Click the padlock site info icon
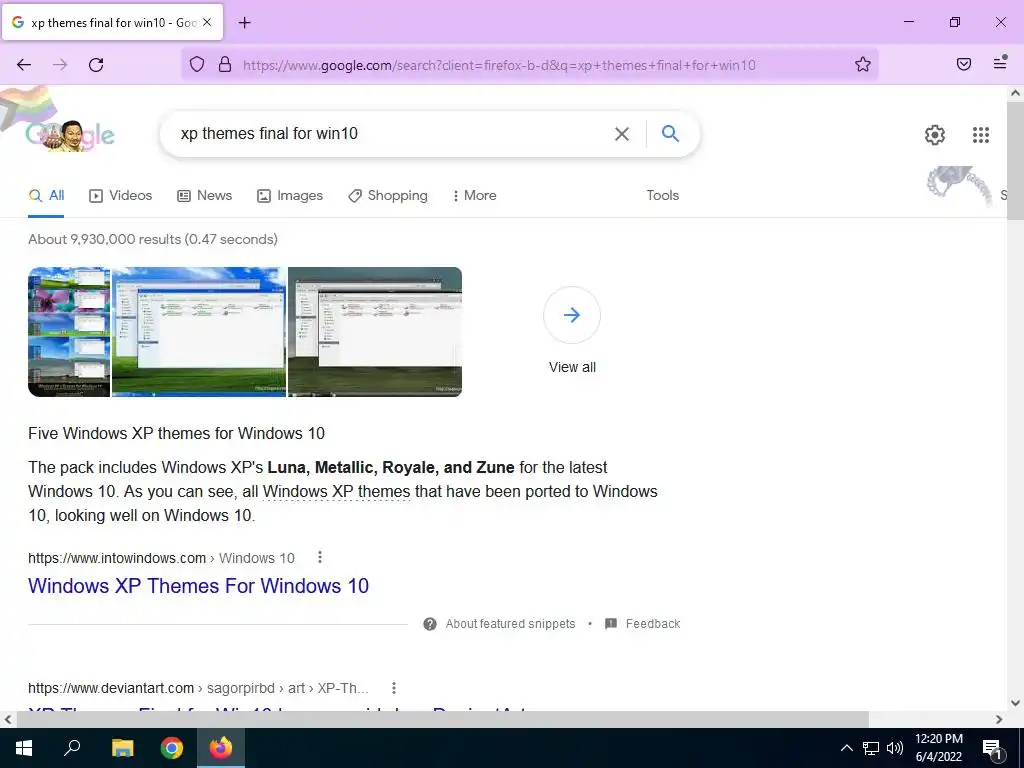This screenshot has width=1024, height=768. click(225, 64)
